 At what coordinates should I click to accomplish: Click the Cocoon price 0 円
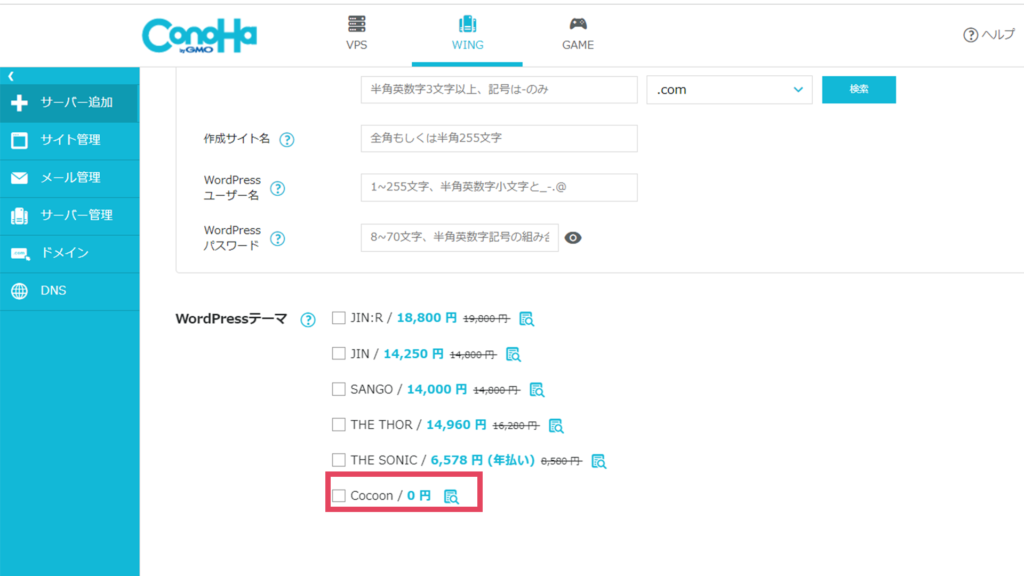pos(419,496)
